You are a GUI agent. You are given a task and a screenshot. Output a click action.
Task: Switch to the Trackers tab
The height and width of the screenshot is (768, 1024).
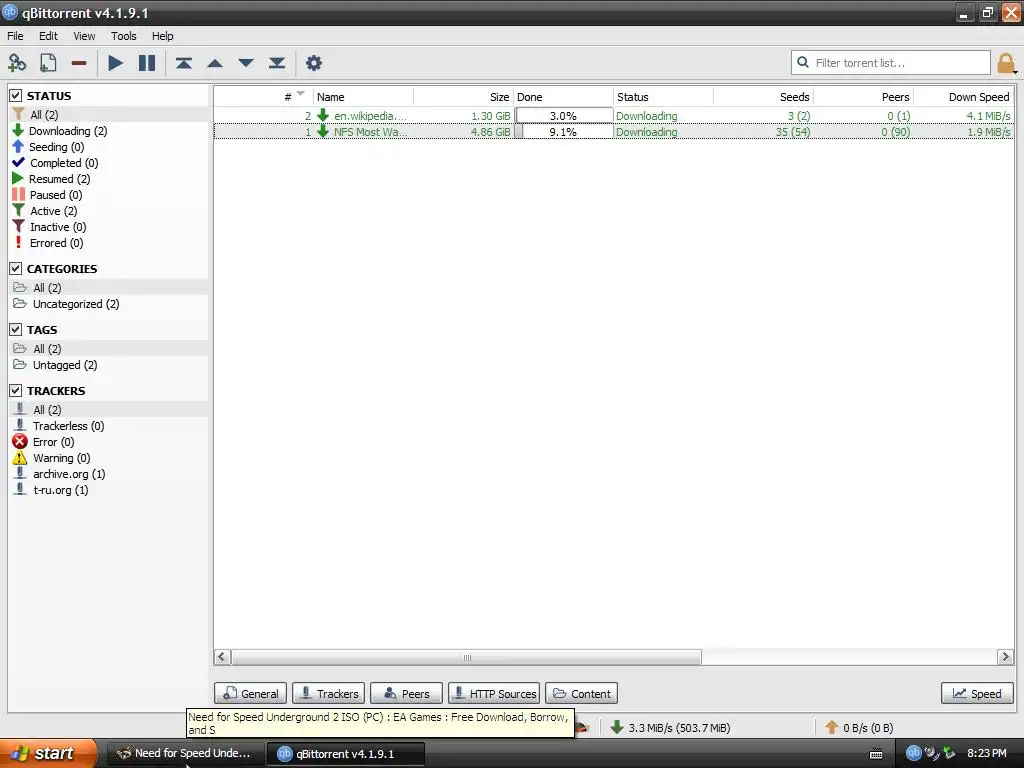tap(328, 694)
